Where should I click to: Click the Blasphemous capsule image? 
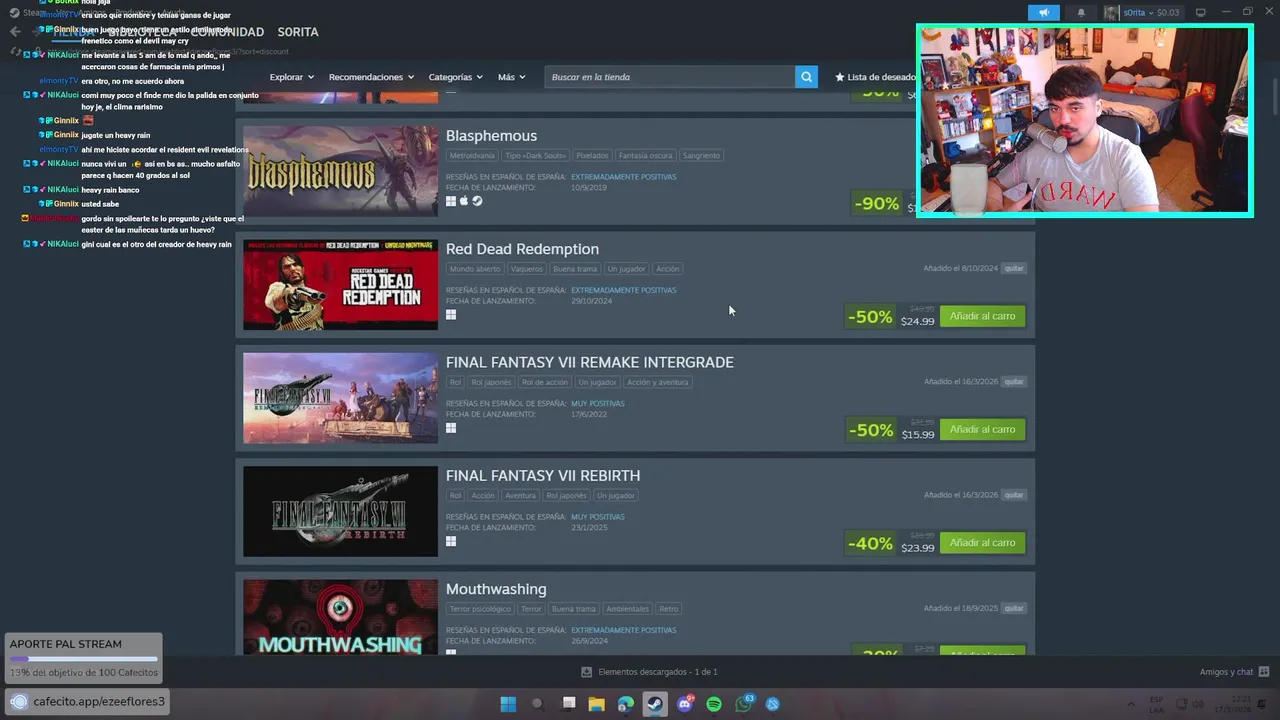tap(340, 171)
